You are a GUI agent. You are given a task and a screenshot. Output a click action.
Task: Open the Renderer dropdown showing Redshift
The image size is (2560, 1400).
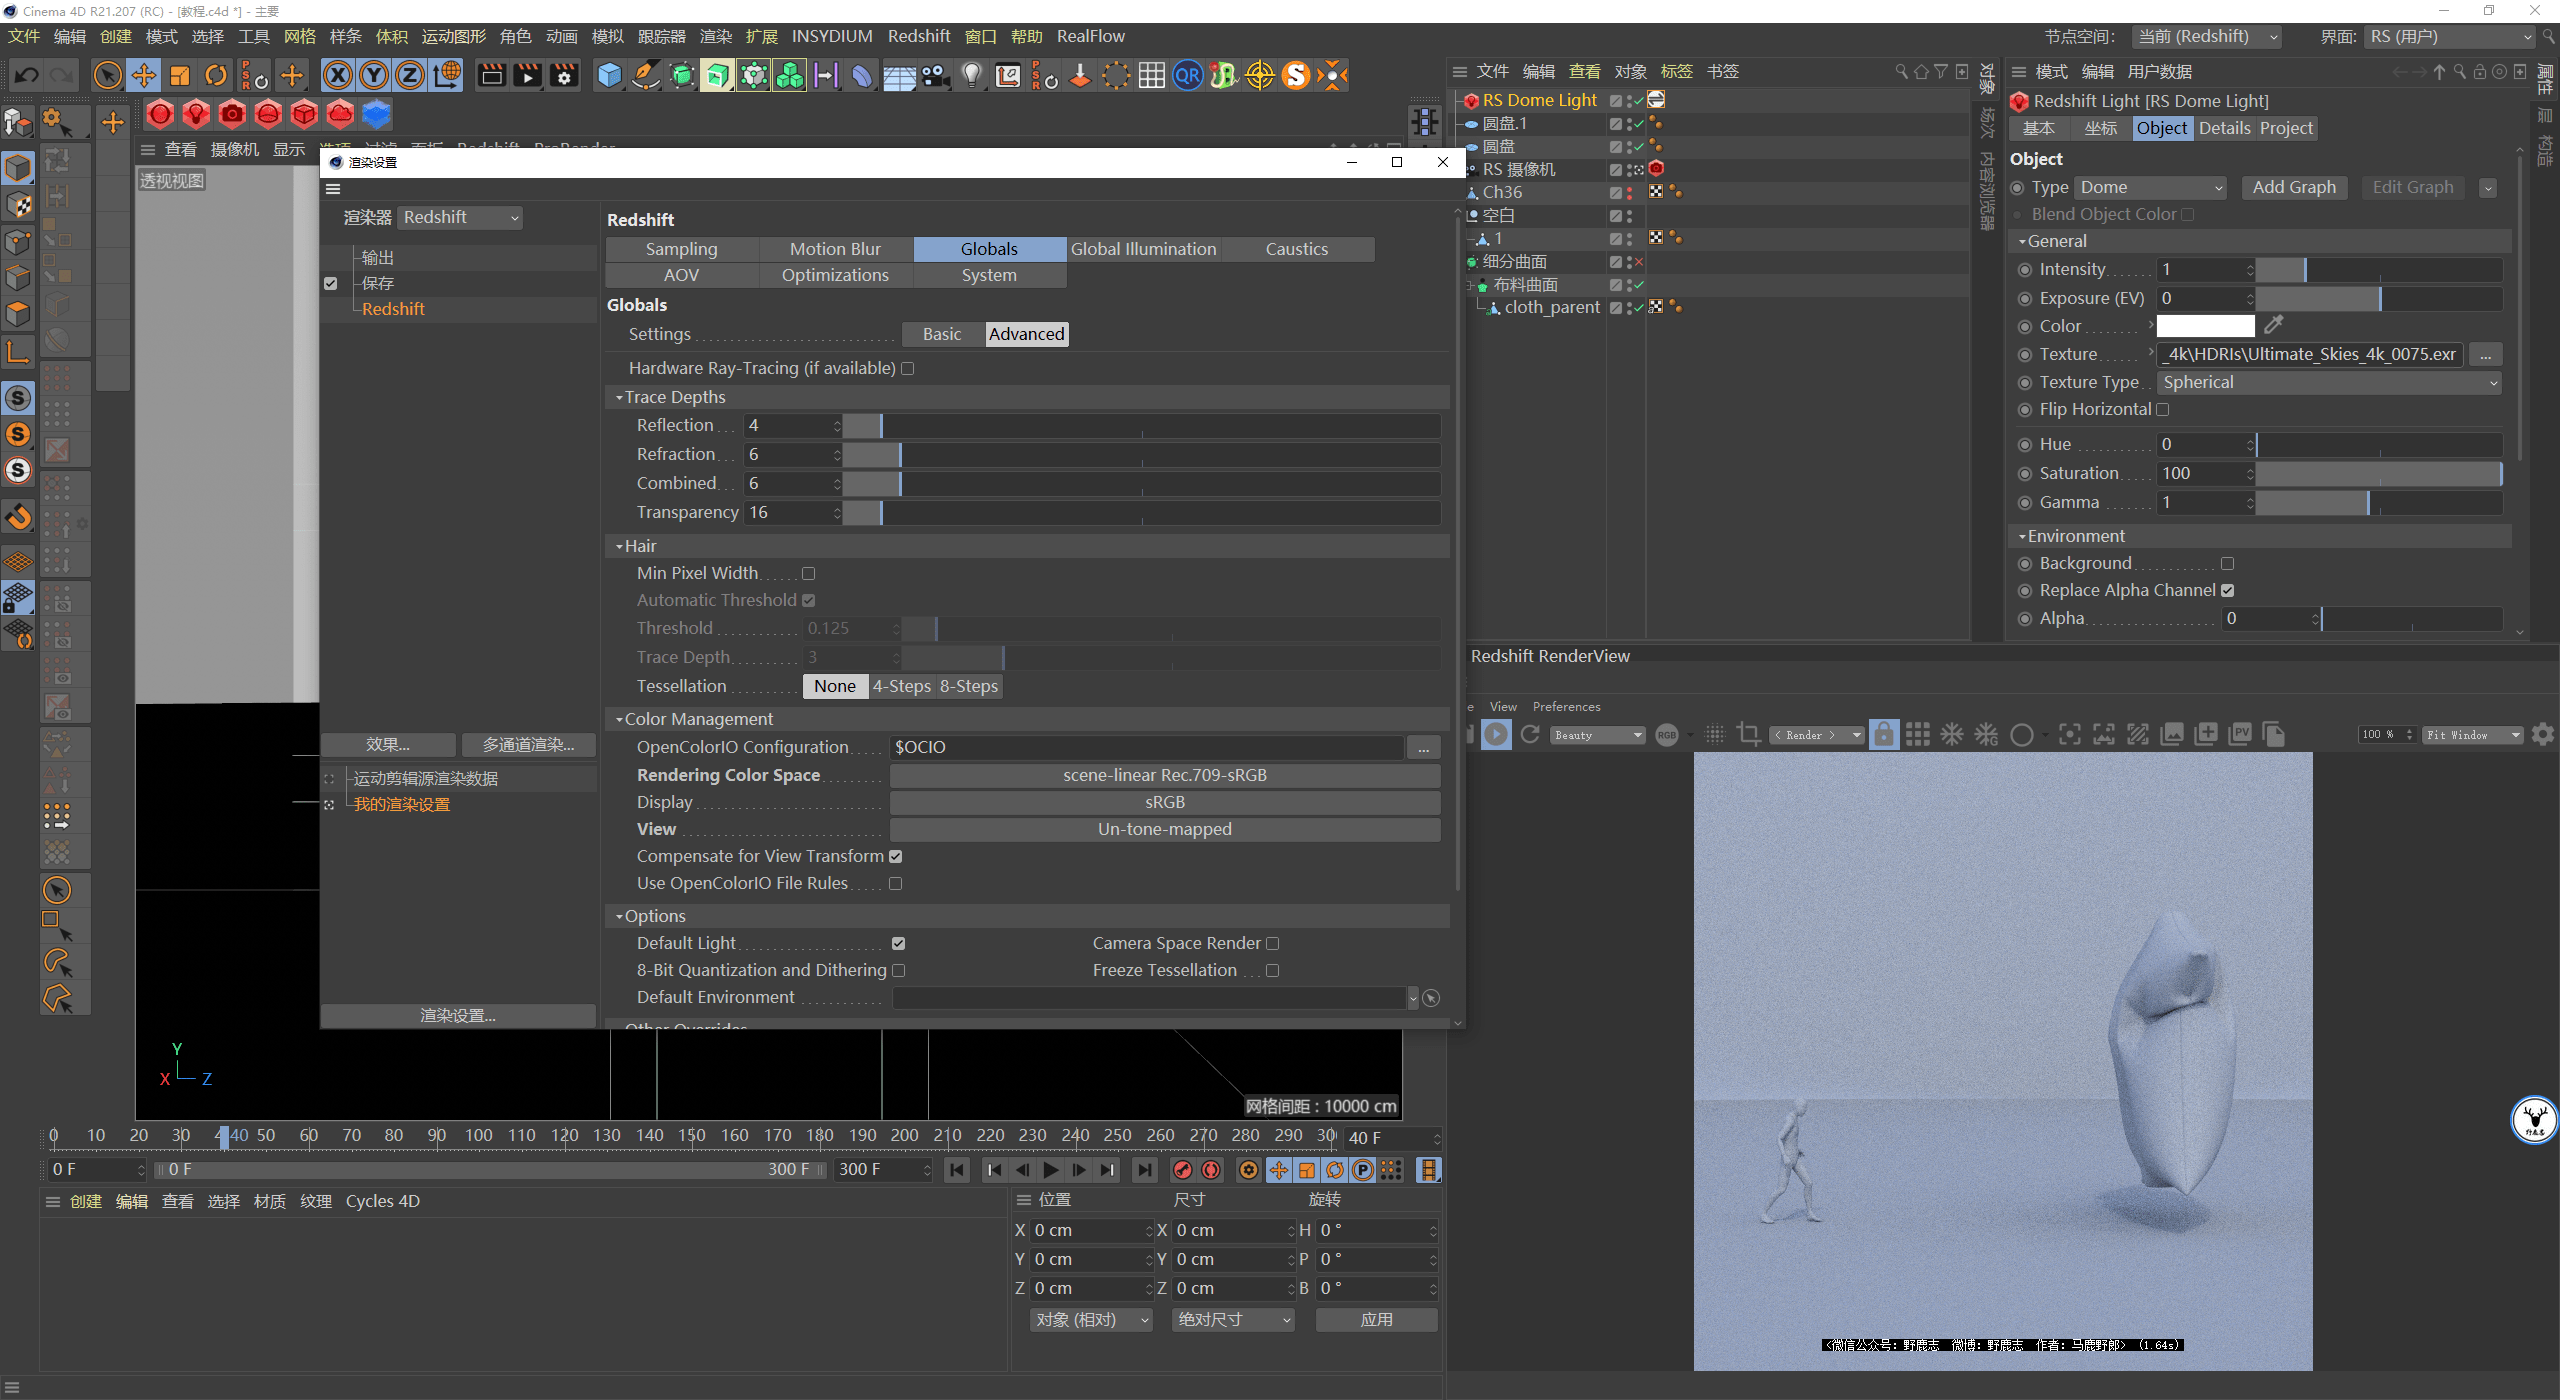click(x=461, y=218)
